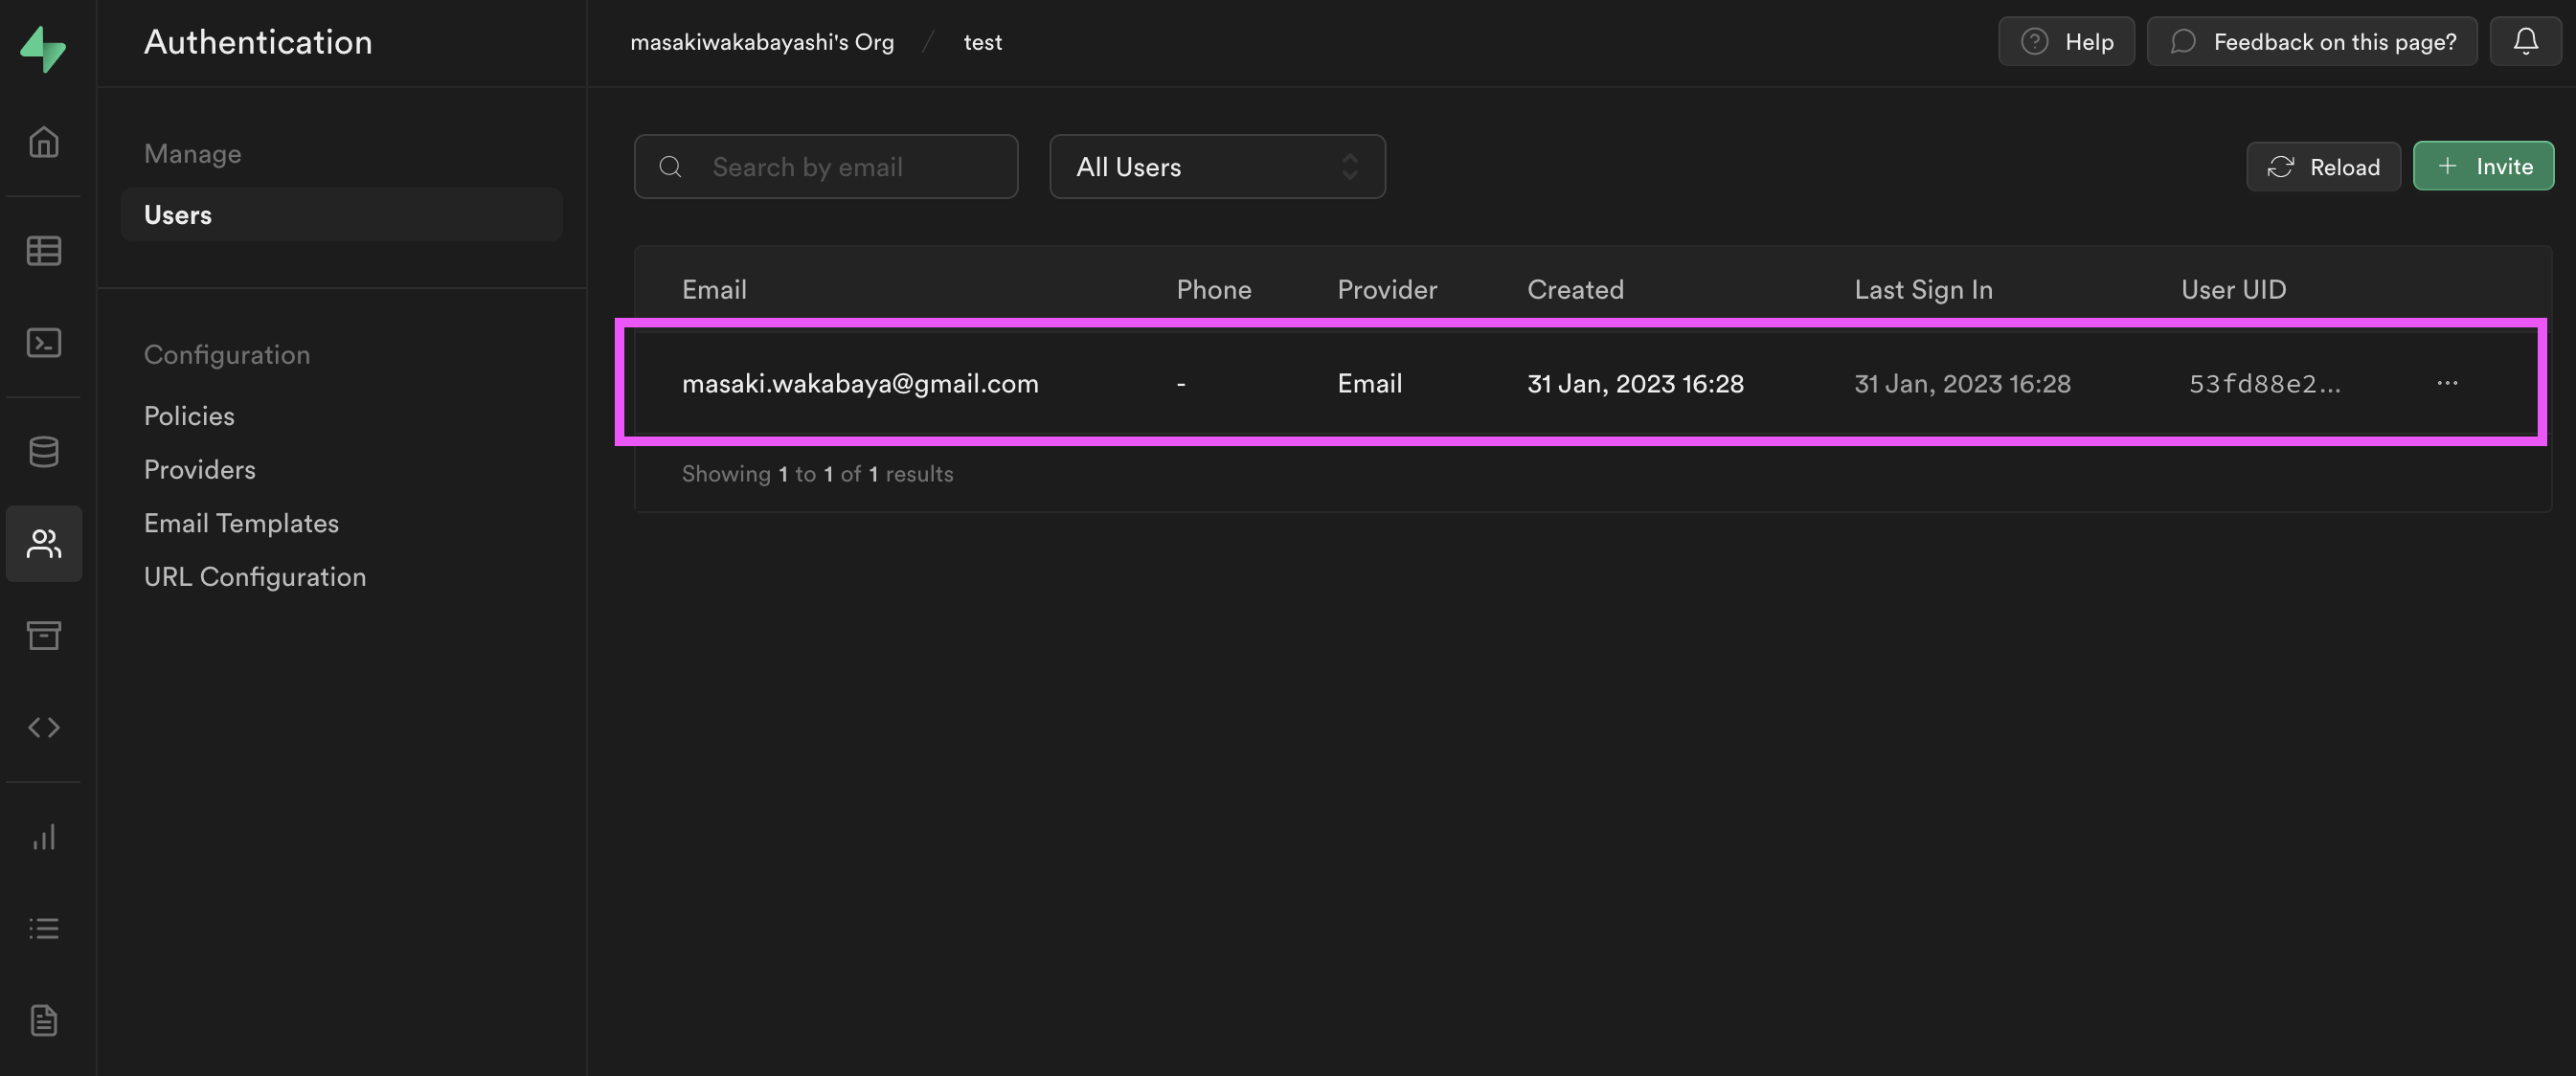Screen dimensions: 2576x1076
Task: Open Feedback on this page button
Action: (2311, 41)
